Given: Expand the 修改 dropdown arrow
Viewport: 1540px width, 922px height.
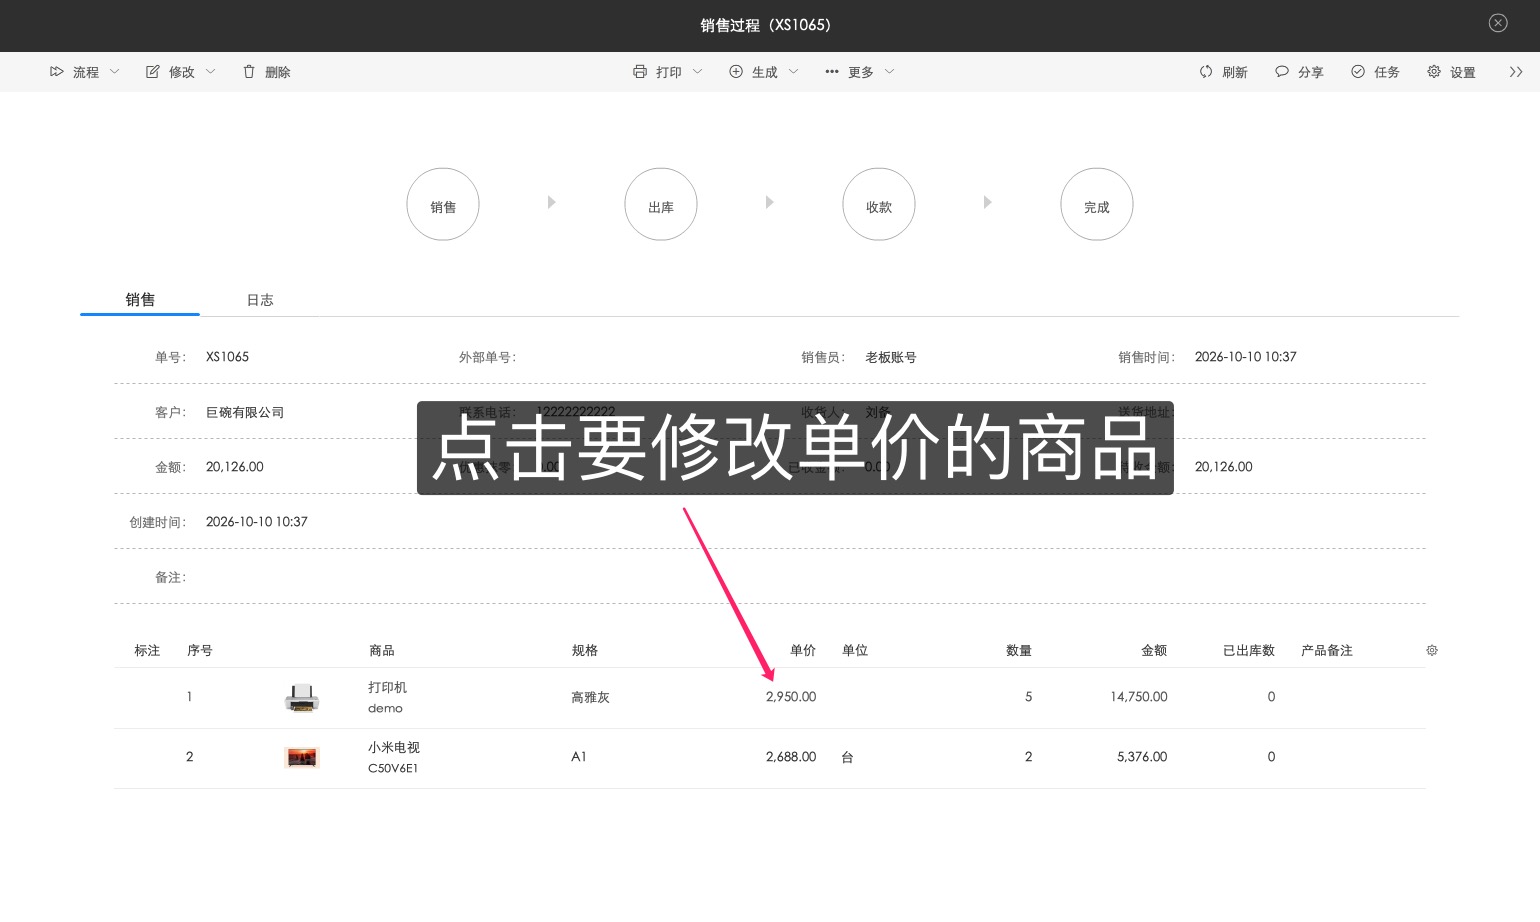Looking at the screenshot, I should [x=210, y=72].
